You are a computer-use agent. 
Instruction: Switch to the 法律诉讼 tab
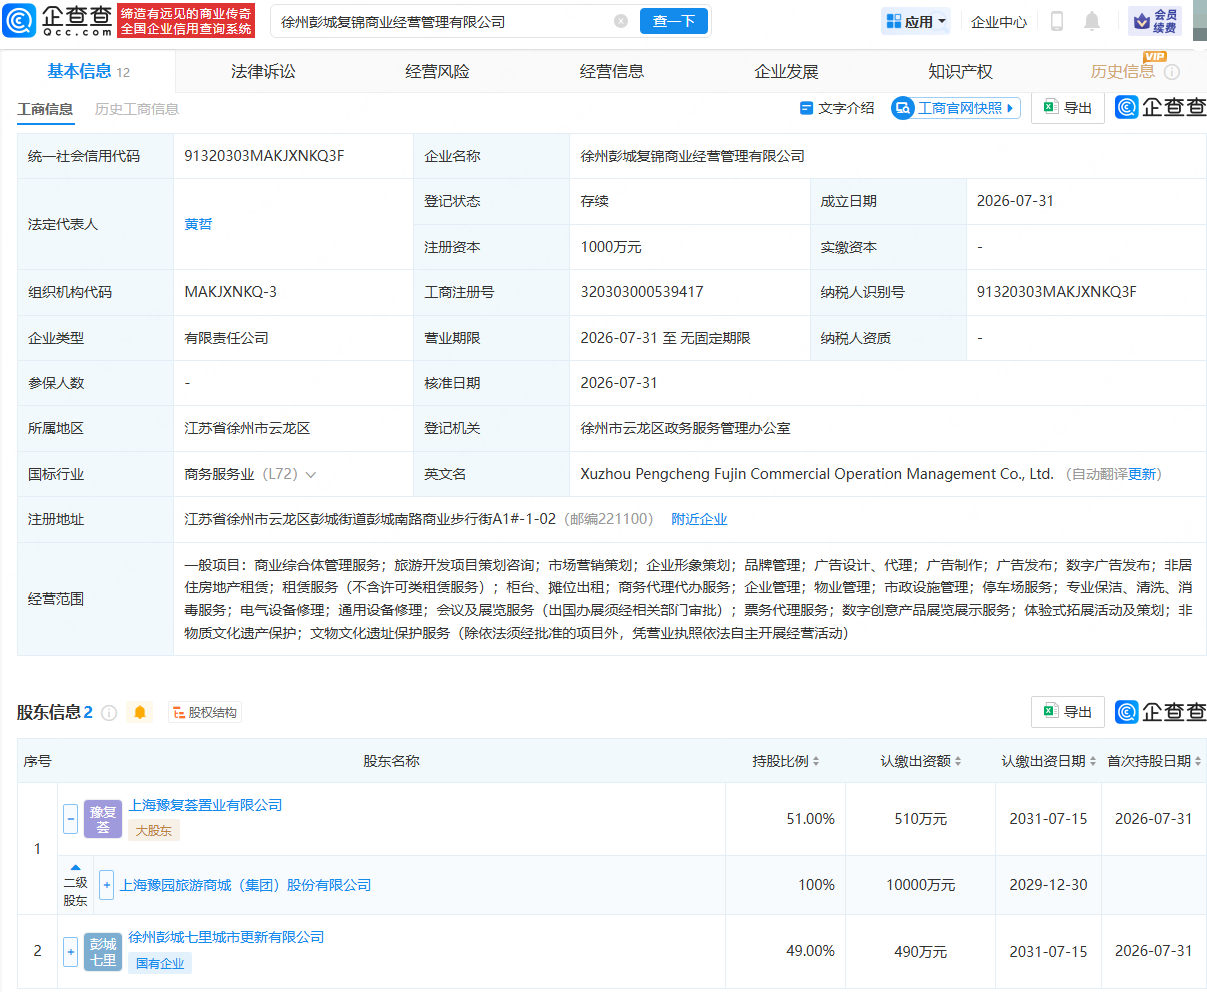pyautogui.click(x=263, y=71)
